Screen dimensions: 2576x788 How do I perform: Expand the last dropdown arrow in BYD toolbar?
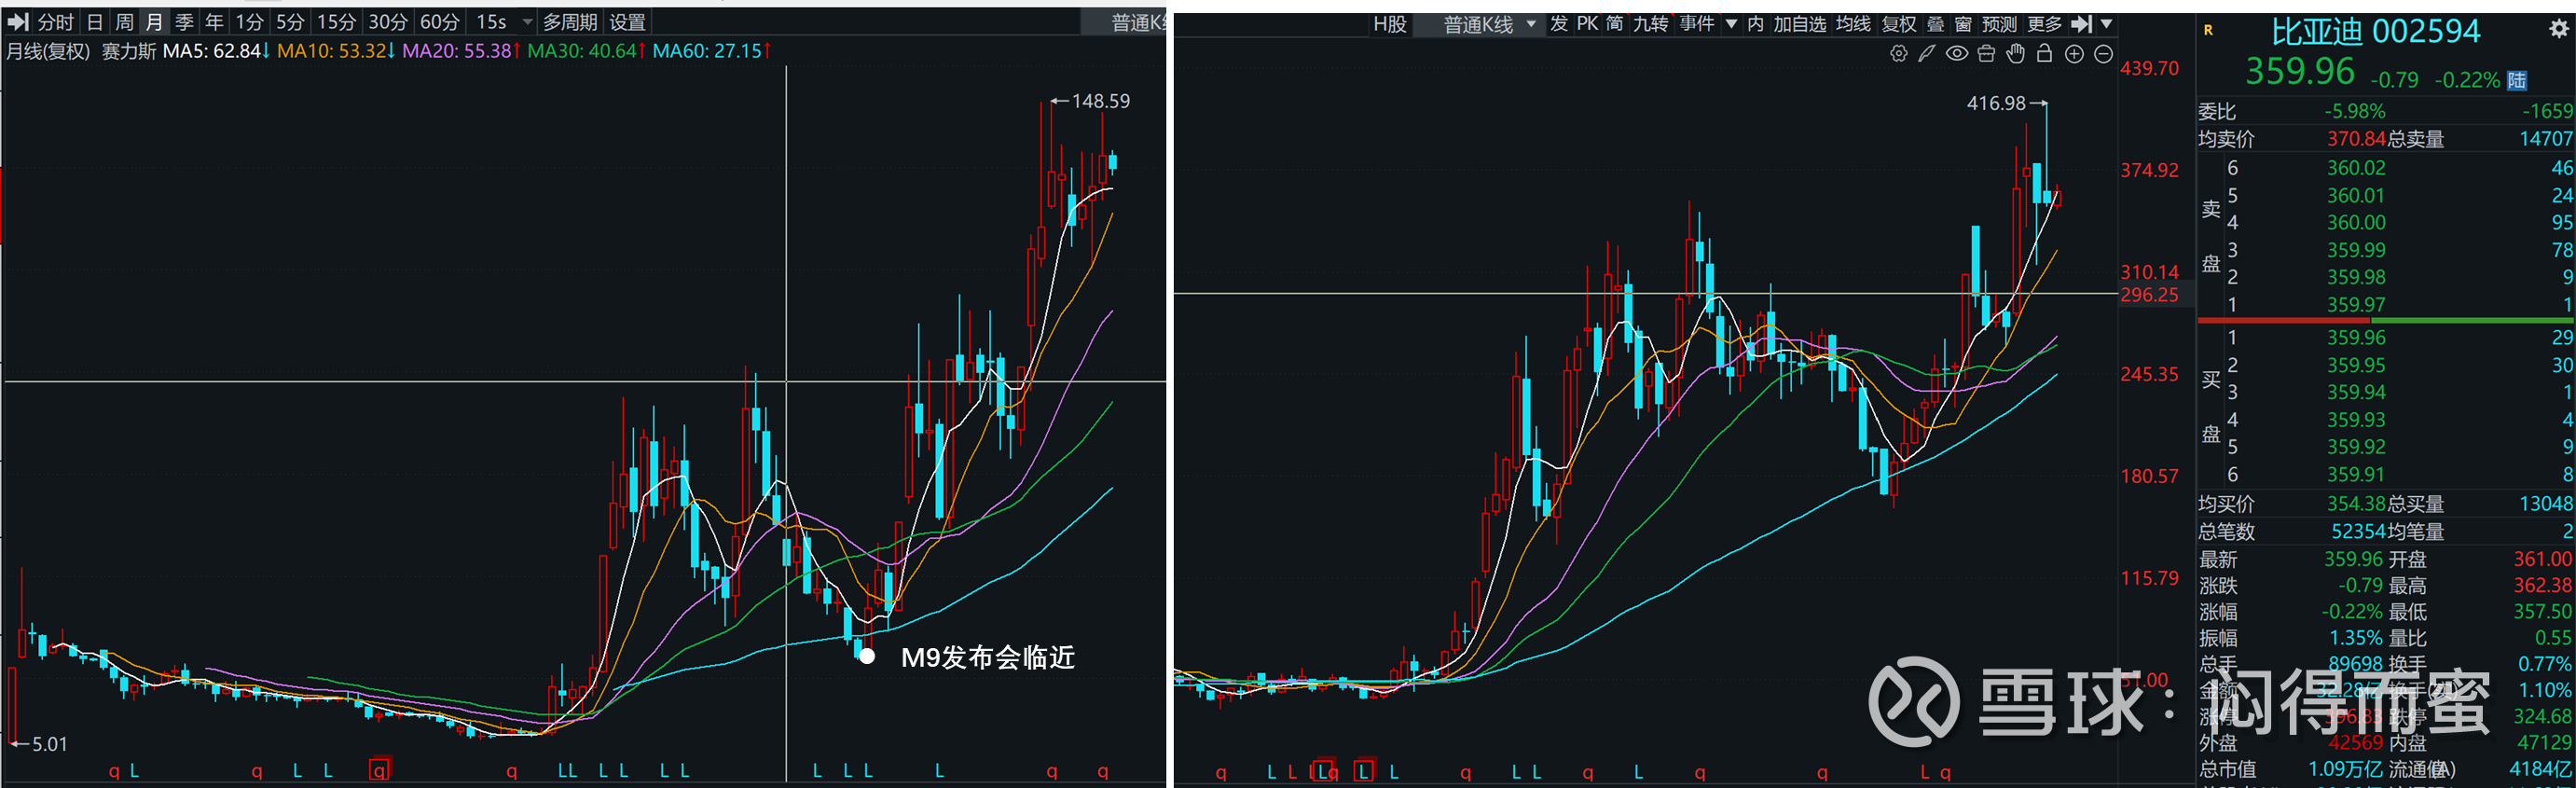(x=2106, y=23)
